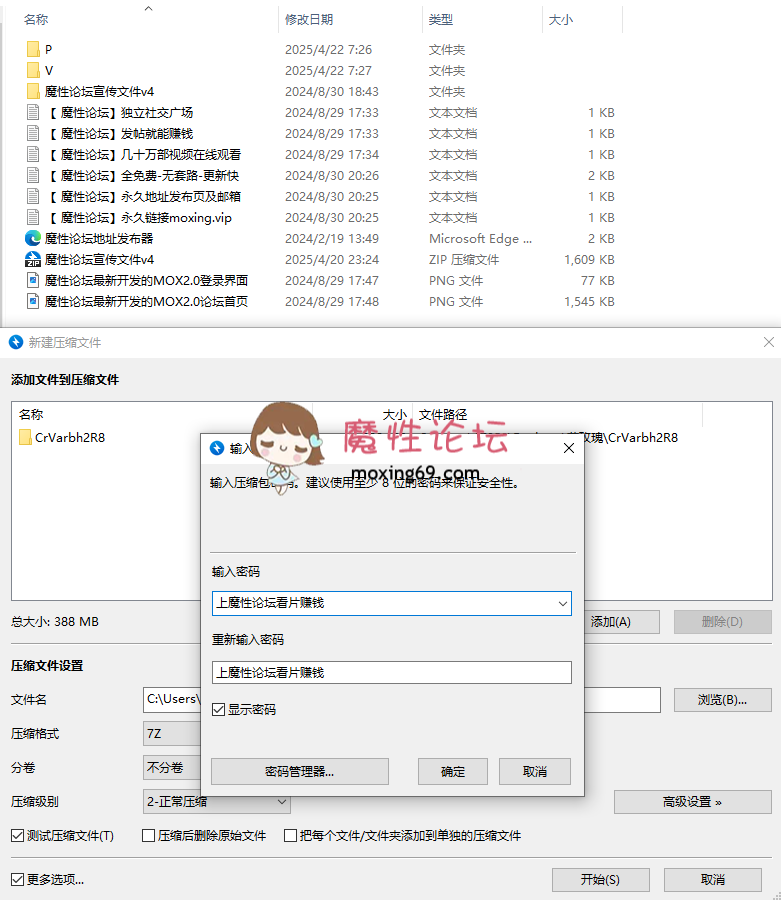The height and width of the screenshot is (900, 781).
Task: Enable 压缩后删除原始文件 checkbox
Action: click(149, 836)
